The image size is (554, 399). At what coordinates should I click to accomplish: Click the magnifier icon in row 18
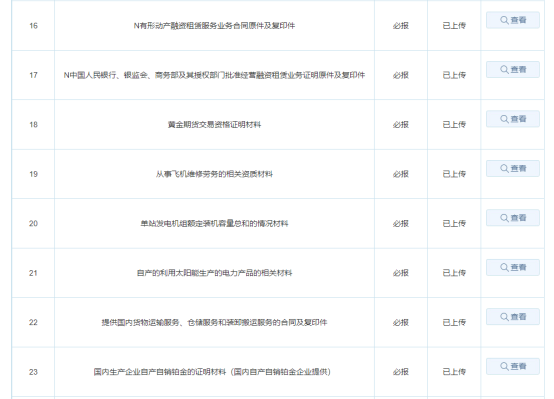click(504, 119)
